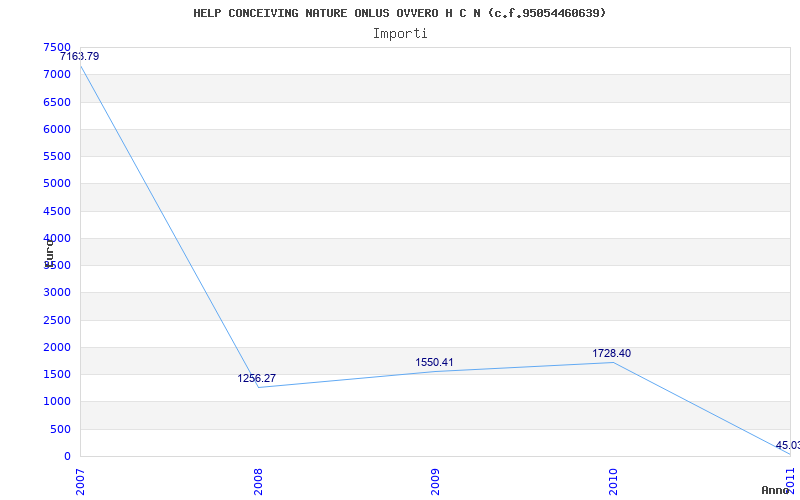Click the 'Anno' x-axis title
The height and width of the screenshot is (500, 800).
click(x=775, y=490)
